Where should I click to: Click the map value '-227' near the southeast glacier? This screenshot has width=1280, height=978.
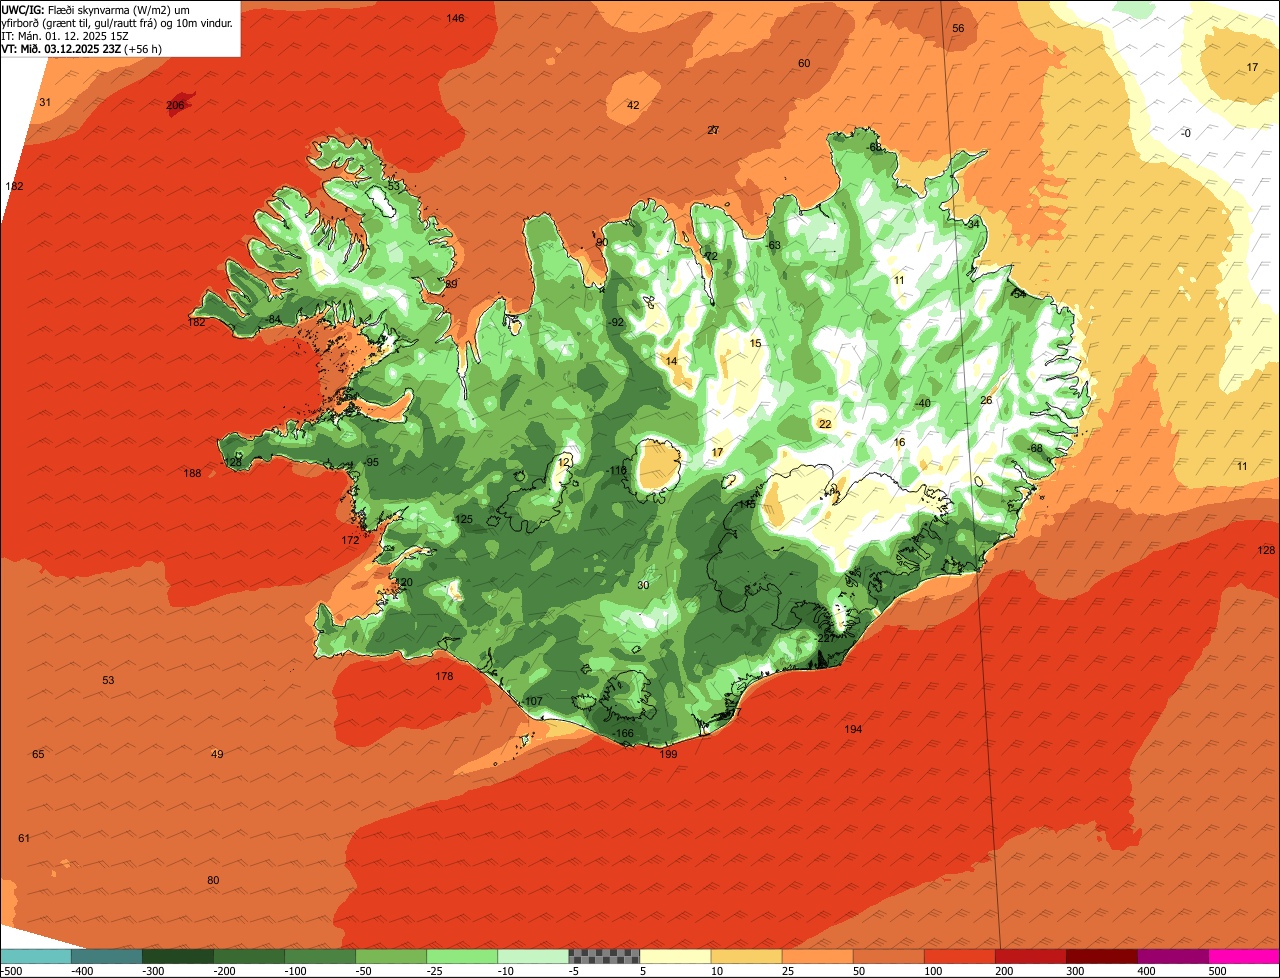point(824,638)
